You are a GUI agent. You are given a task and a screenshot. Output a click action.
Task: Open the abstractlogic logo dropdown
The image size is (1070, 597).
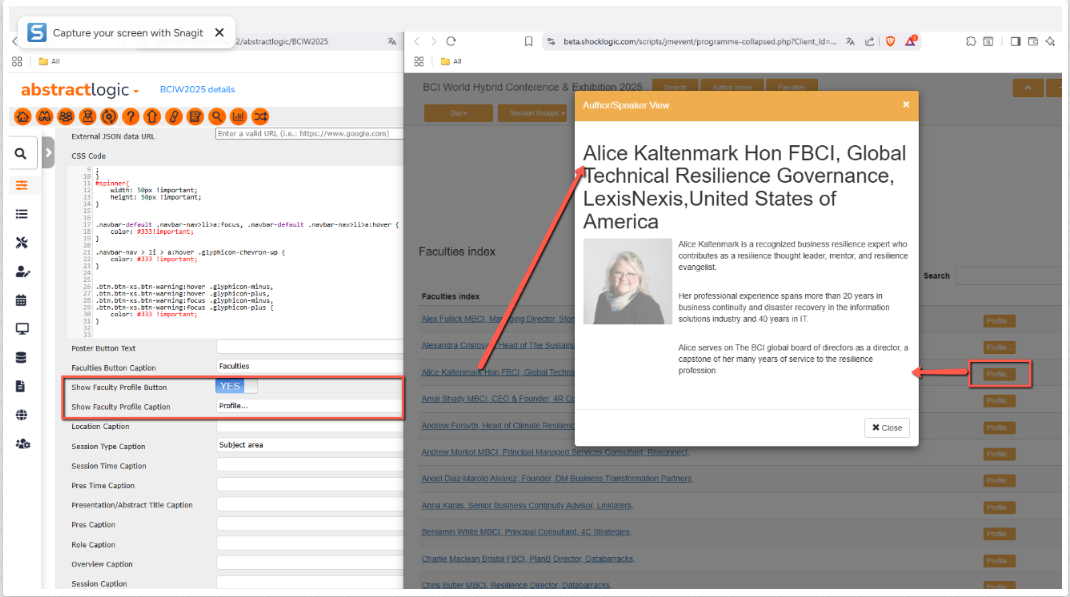coord(80,90)
